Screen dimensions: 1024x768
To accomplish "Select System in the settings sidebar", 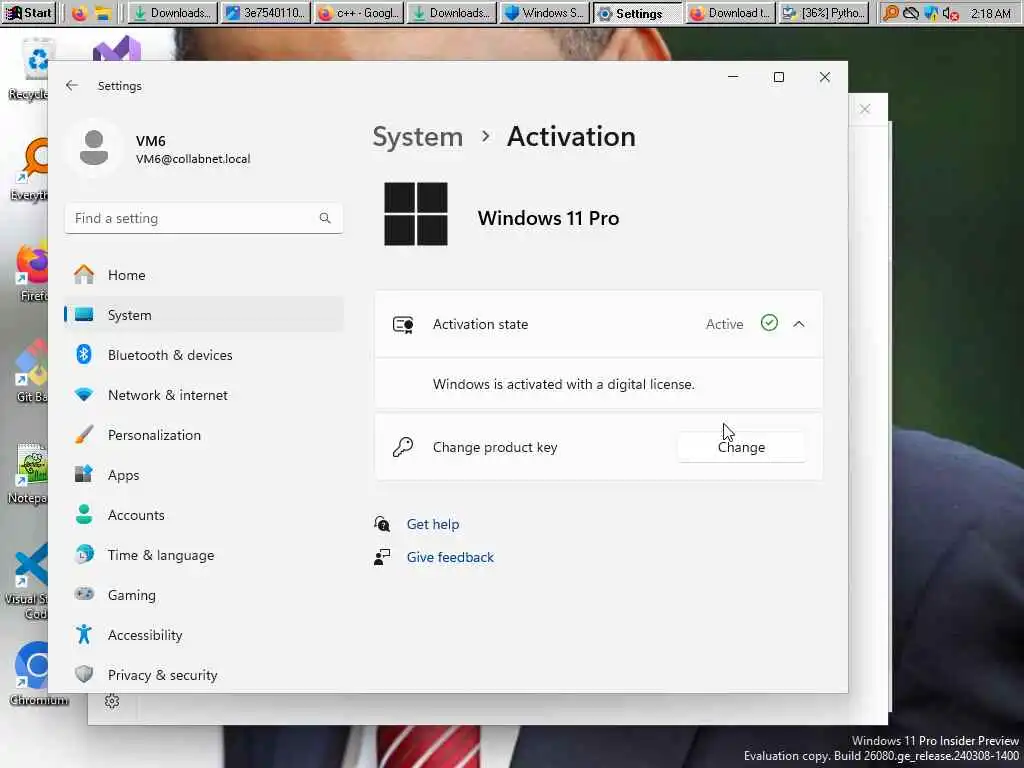I will 204,315.
